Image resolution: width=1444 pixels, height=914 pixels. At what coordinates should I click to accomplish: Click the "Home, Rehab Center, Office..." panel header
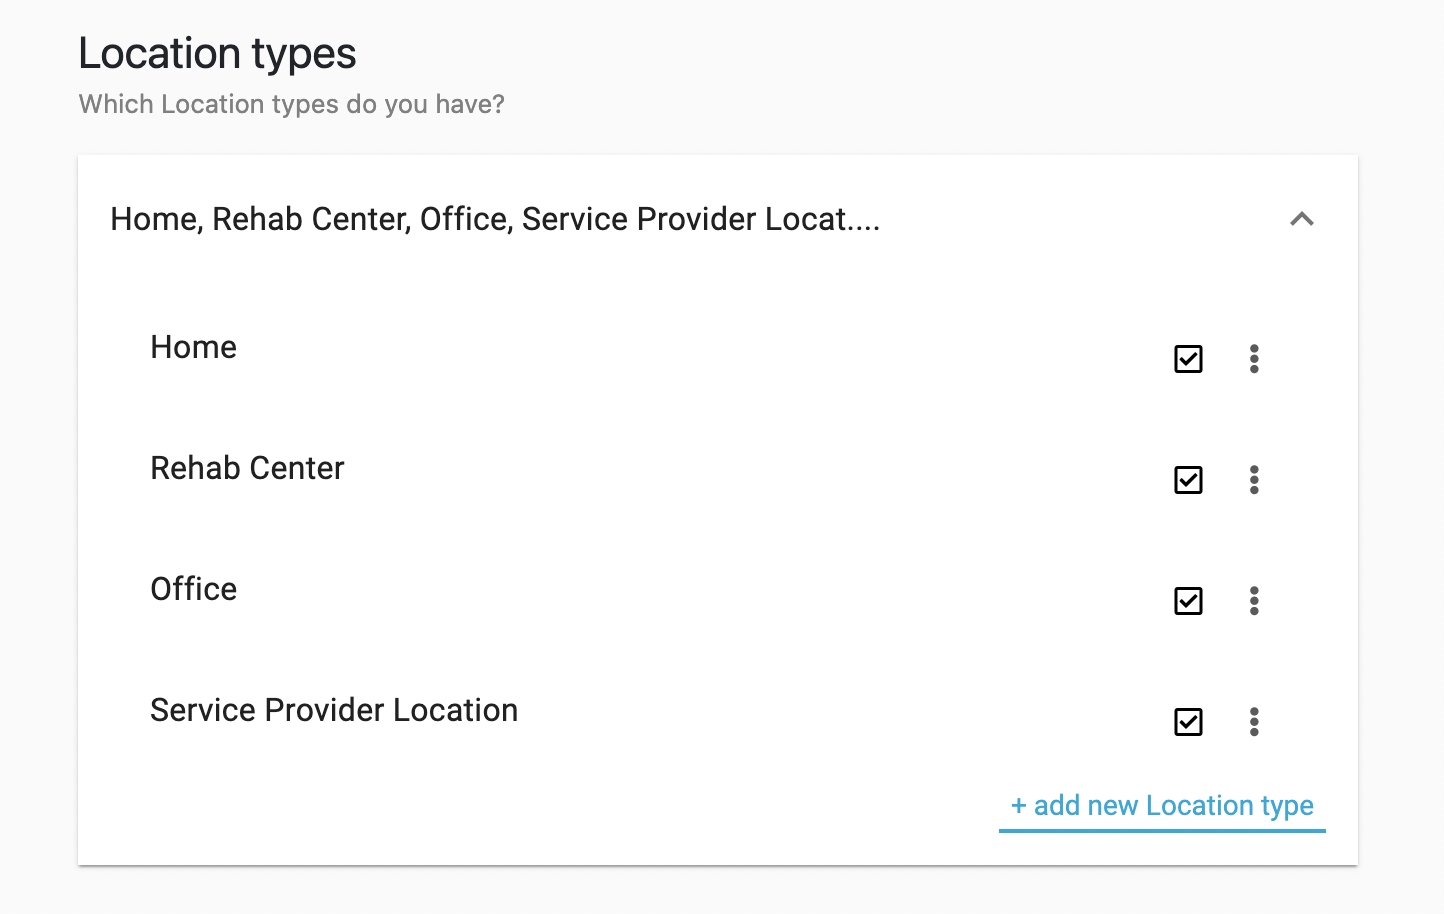click(495, 219)
